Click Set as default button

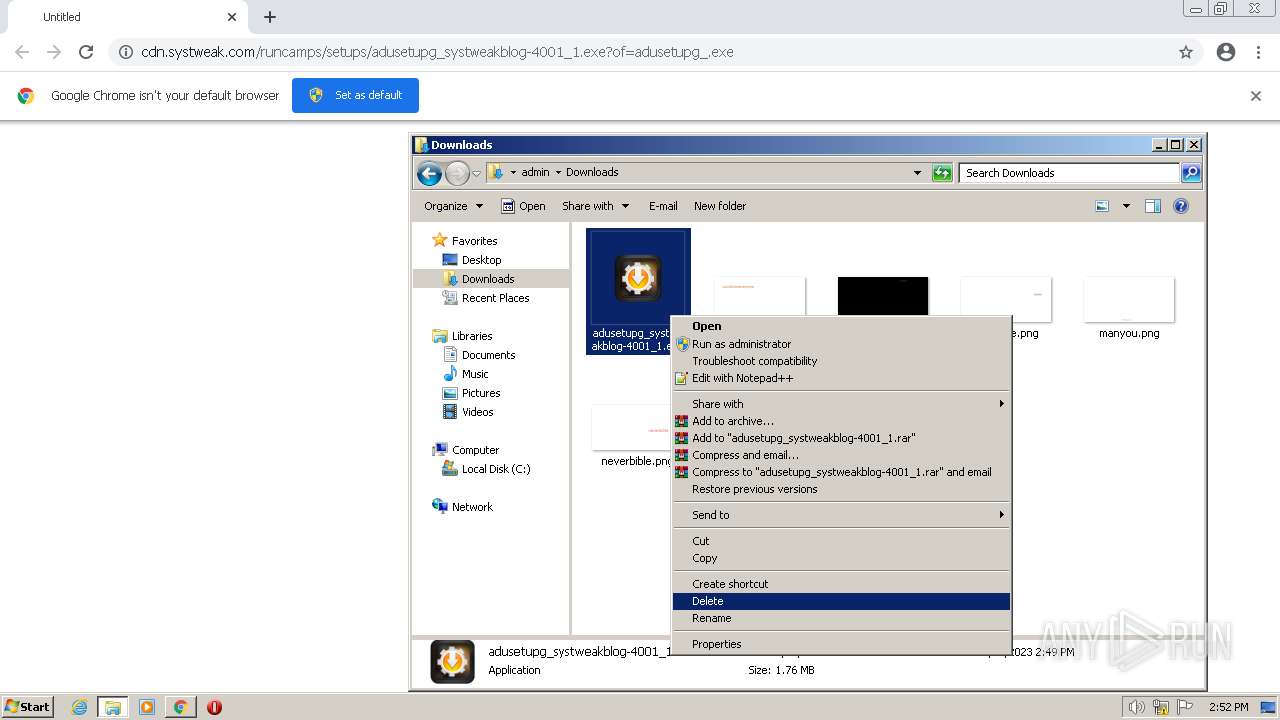(355, 95)
